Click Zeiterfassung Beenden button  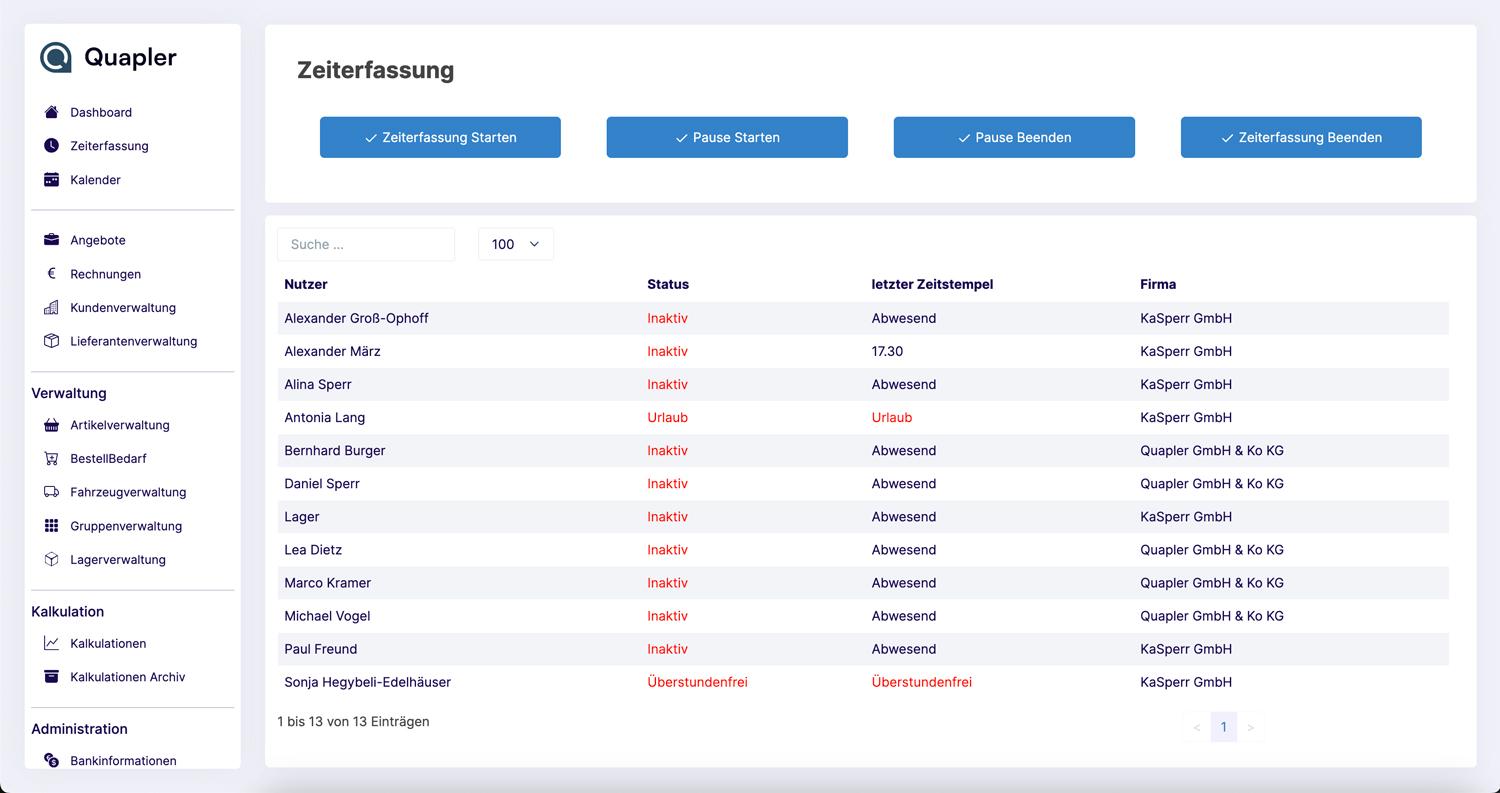1301,137
